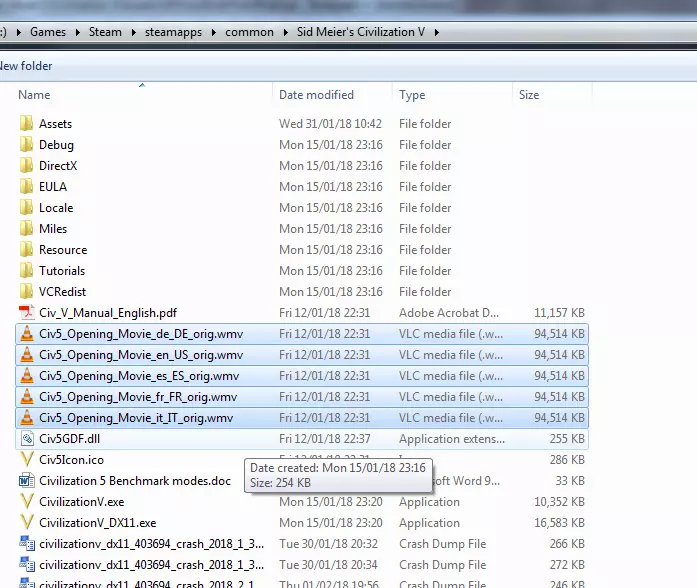This screenshot has width=697, height=588.
Task: Select the VCRedist folder name
Action: click(x=62, y=292)
